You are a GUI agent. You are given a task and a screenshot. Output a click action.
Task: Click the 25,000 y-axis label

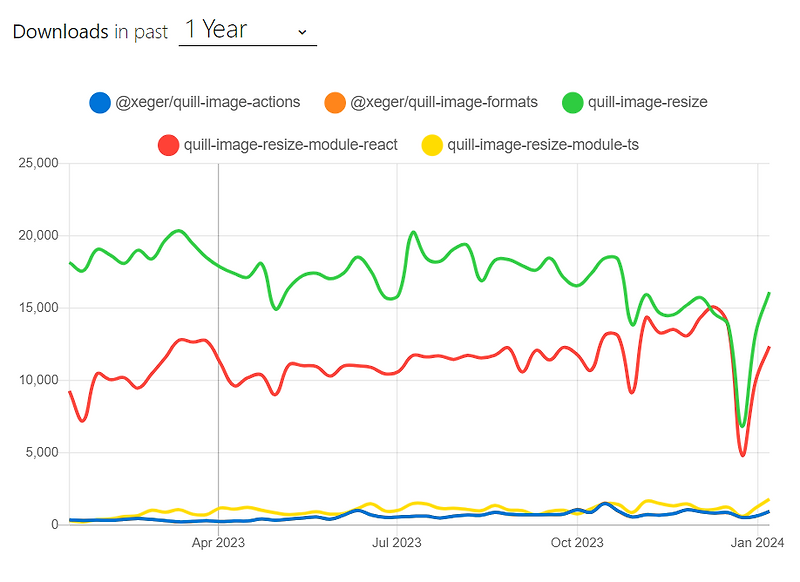point(38,163)
